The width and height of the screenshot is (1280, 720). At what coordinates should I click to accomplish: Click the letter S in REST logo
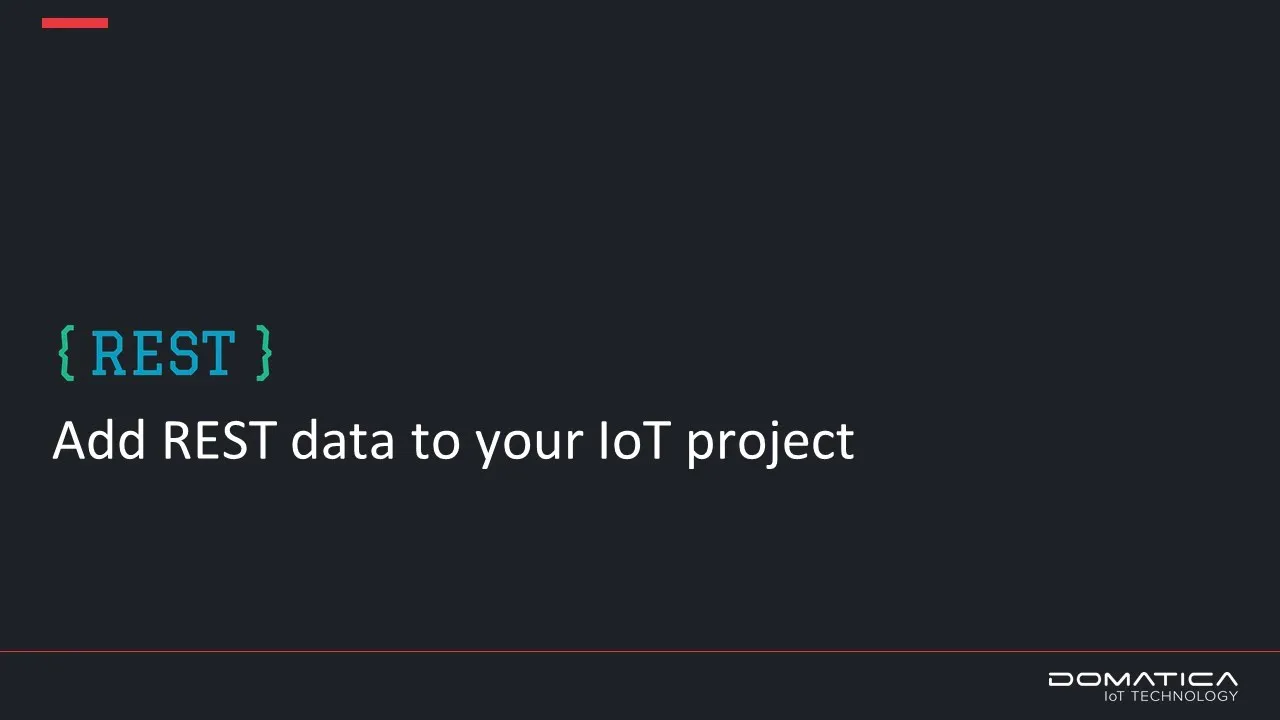[181, 354]
